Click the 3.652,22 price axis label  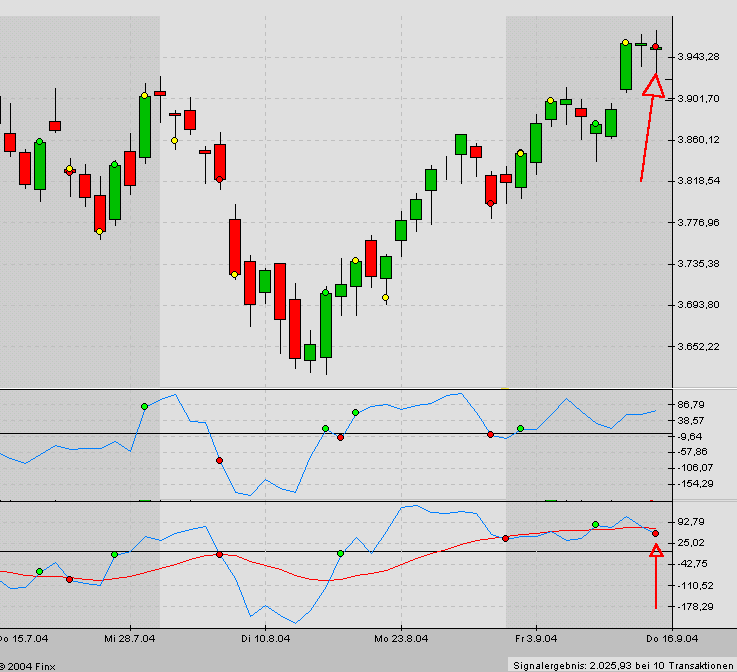[x=698, y=347]
